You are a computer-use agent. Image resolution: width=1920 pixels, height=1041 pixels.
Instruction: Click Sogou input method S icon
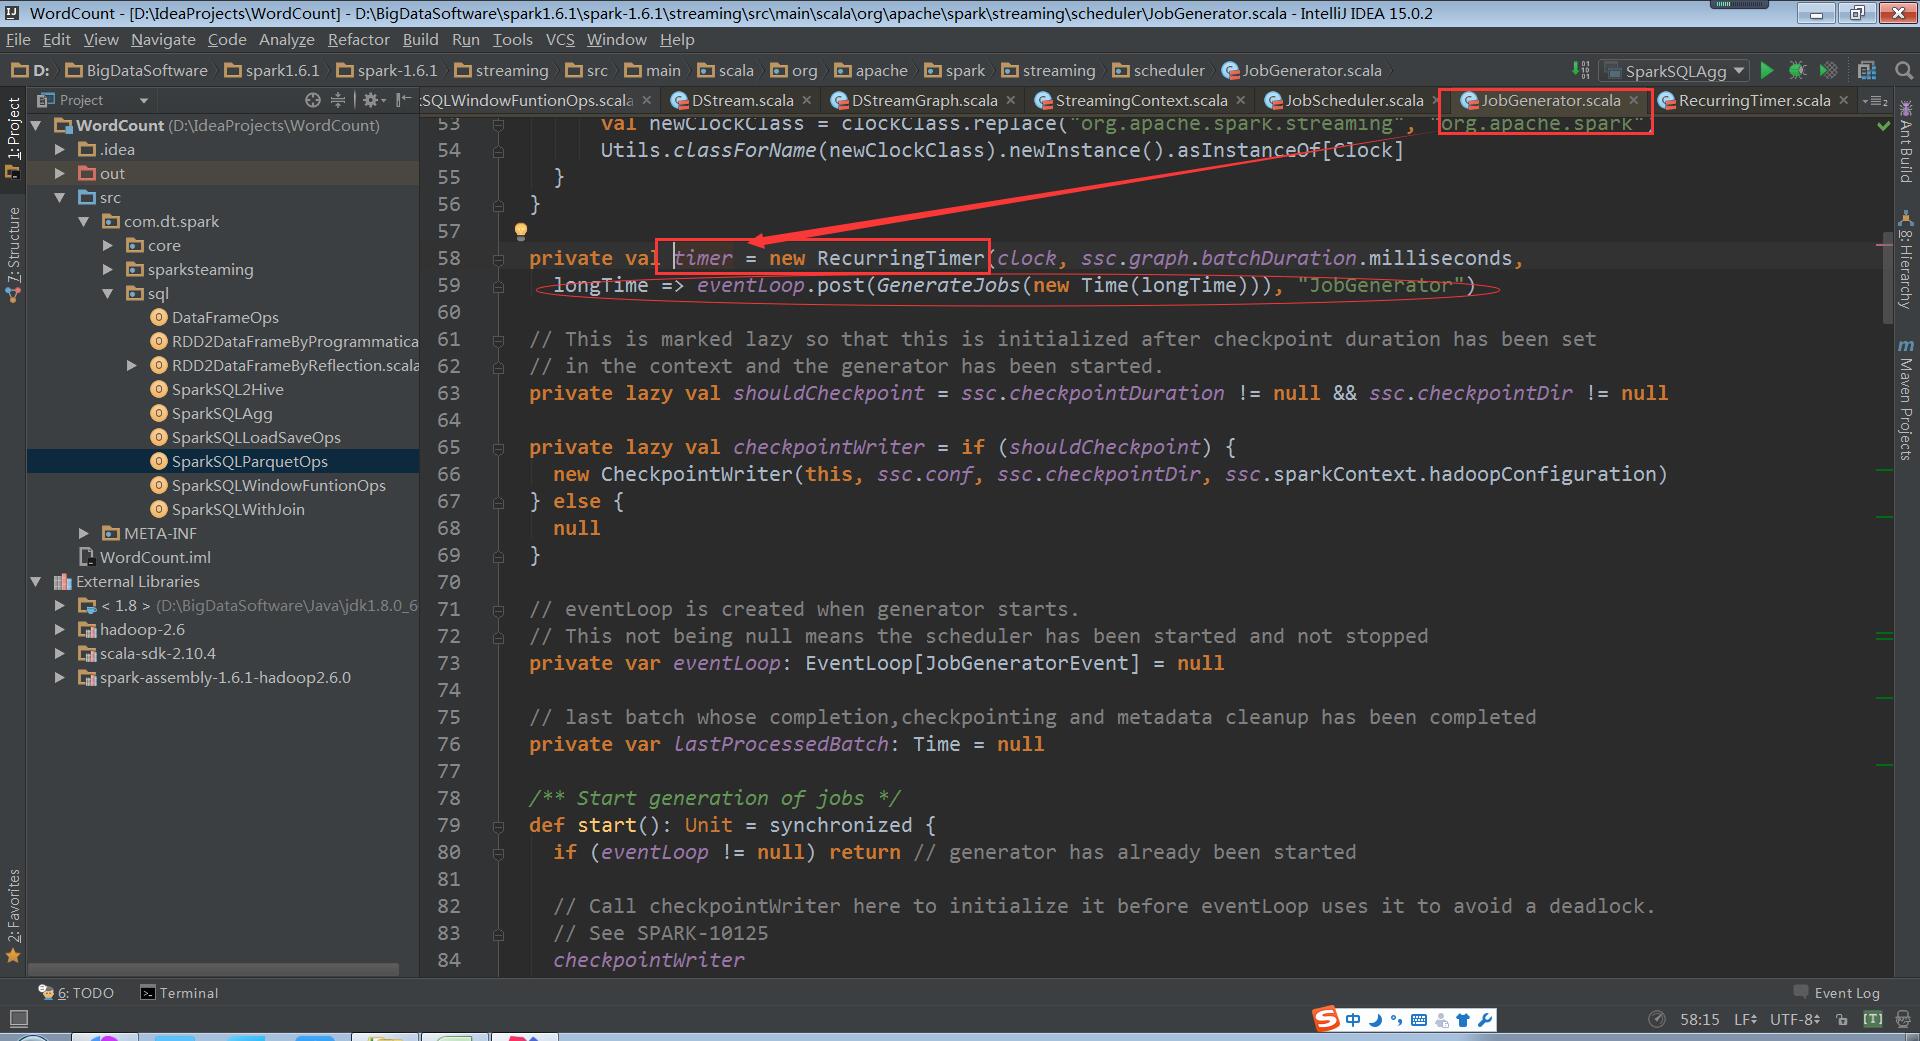pos(1326,1019)
